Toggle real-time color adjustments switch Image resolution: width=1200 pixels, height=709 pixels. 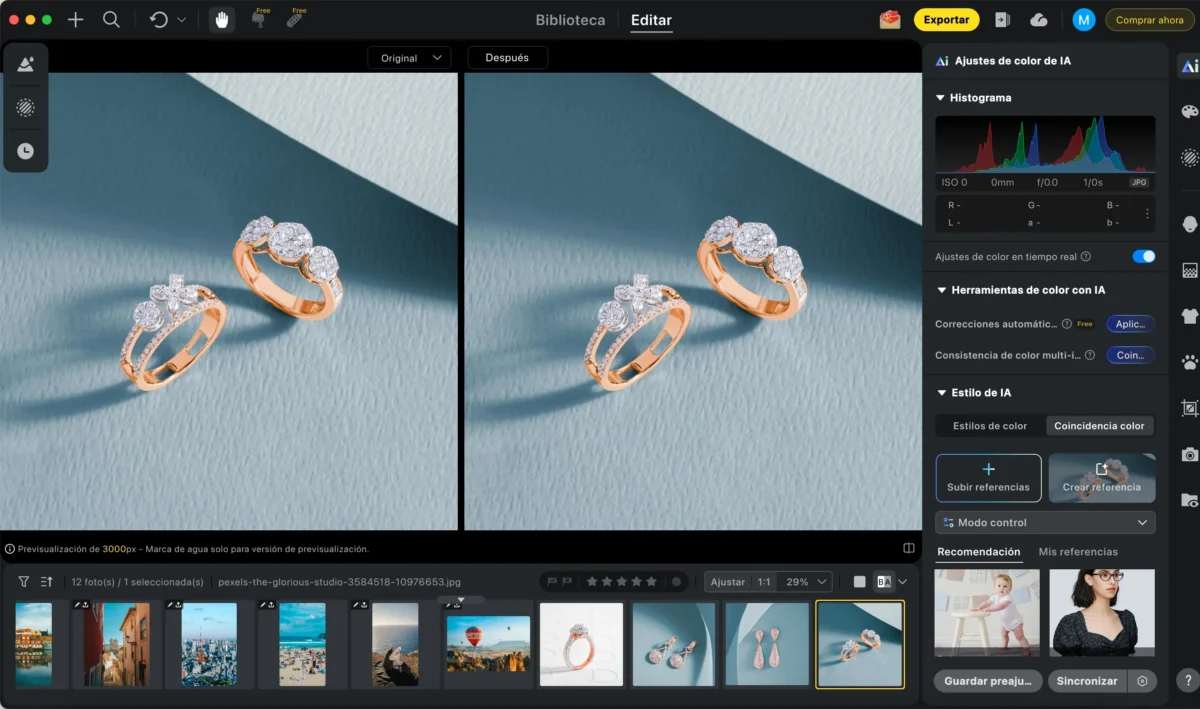[1143, 257]
